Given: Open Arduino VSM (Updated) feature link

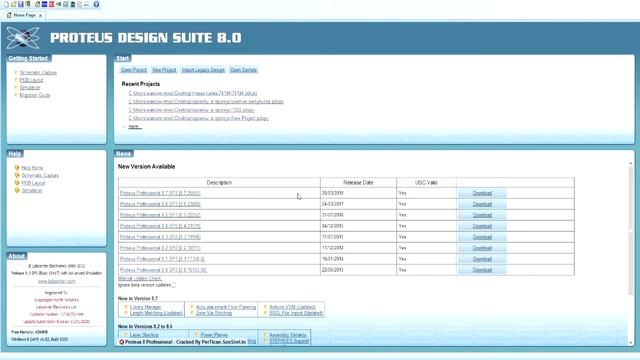Looking at the screenshot, I should pos(292,307).
